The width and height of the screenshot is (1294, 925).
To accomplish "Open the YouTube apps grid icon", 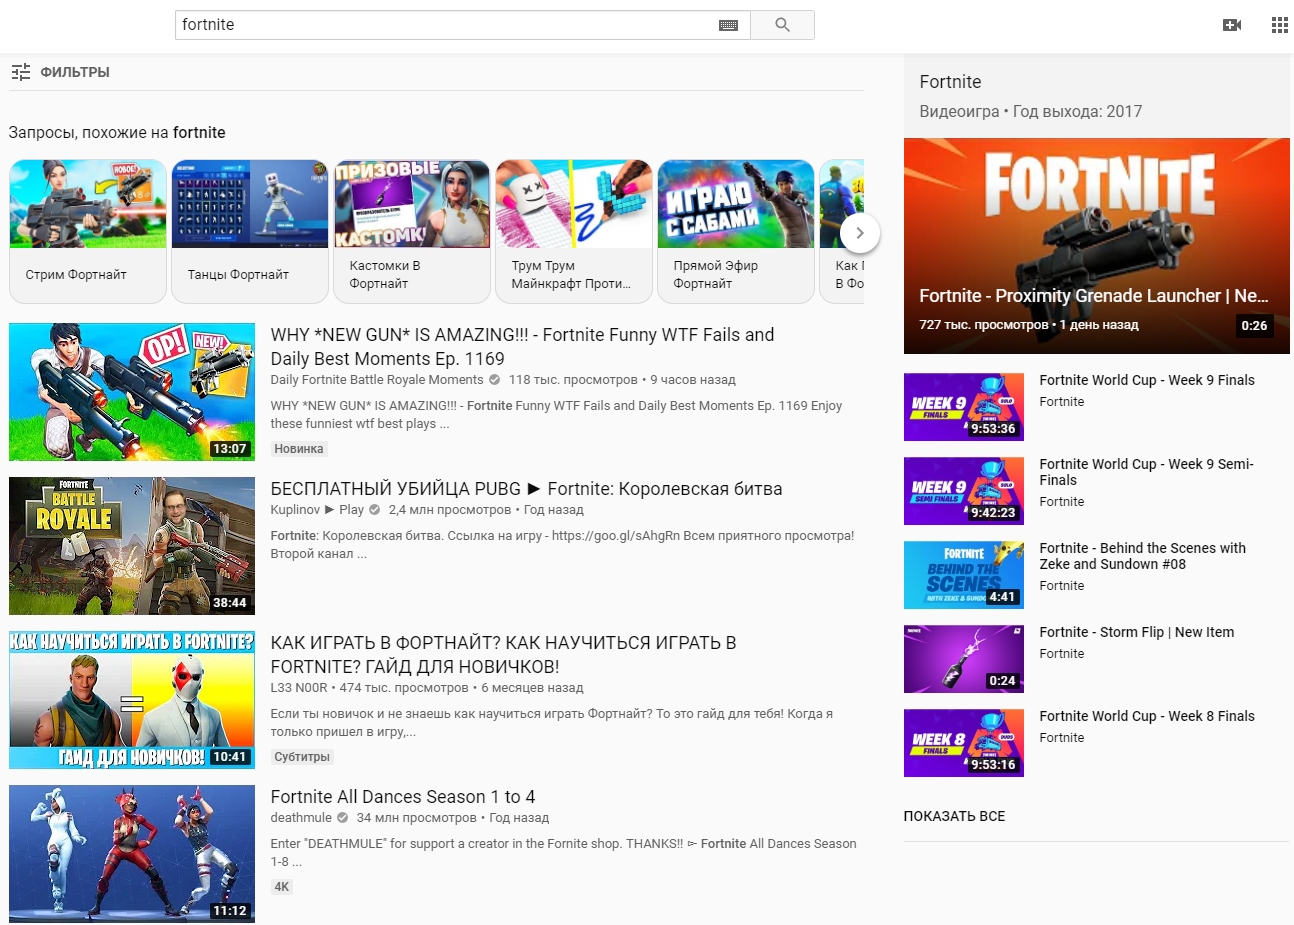I will pos(1279,25).
